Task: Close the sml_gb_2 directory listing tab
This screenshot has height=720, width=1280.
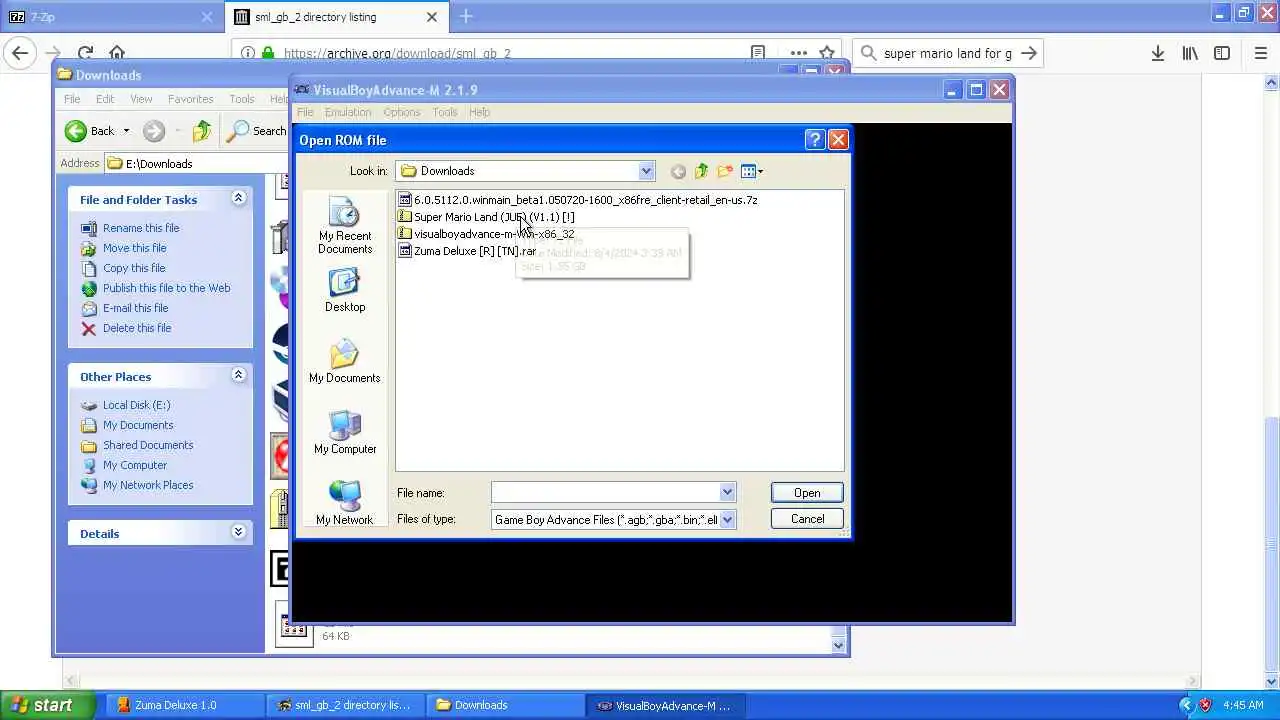Action: click(x=432, y=16)
